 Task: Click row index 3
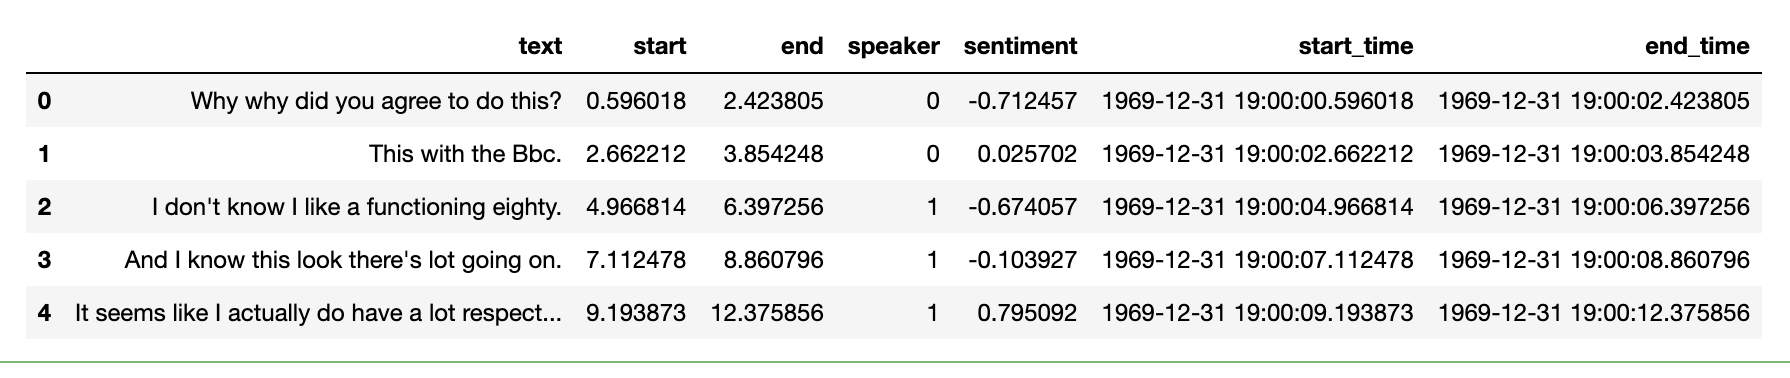click(44, 260)
